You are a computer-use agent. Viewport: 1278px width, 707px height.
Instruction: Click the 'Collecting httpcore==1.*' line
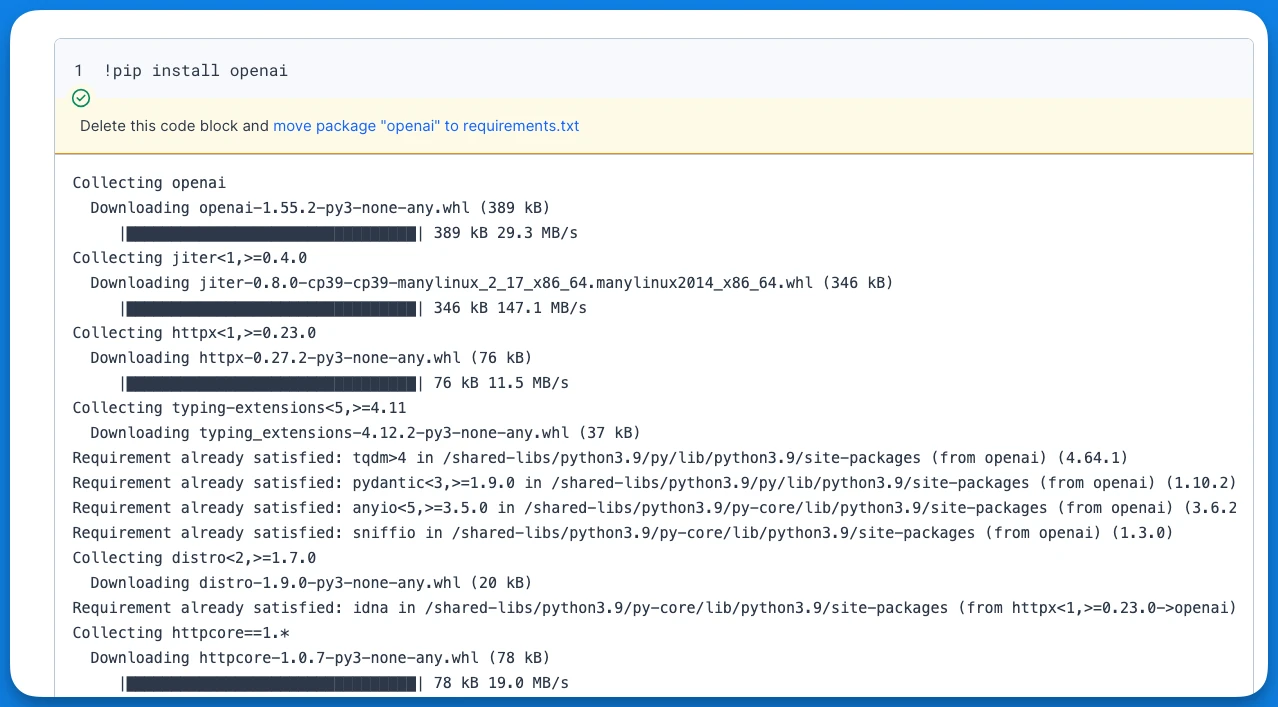tap(180, 633)
